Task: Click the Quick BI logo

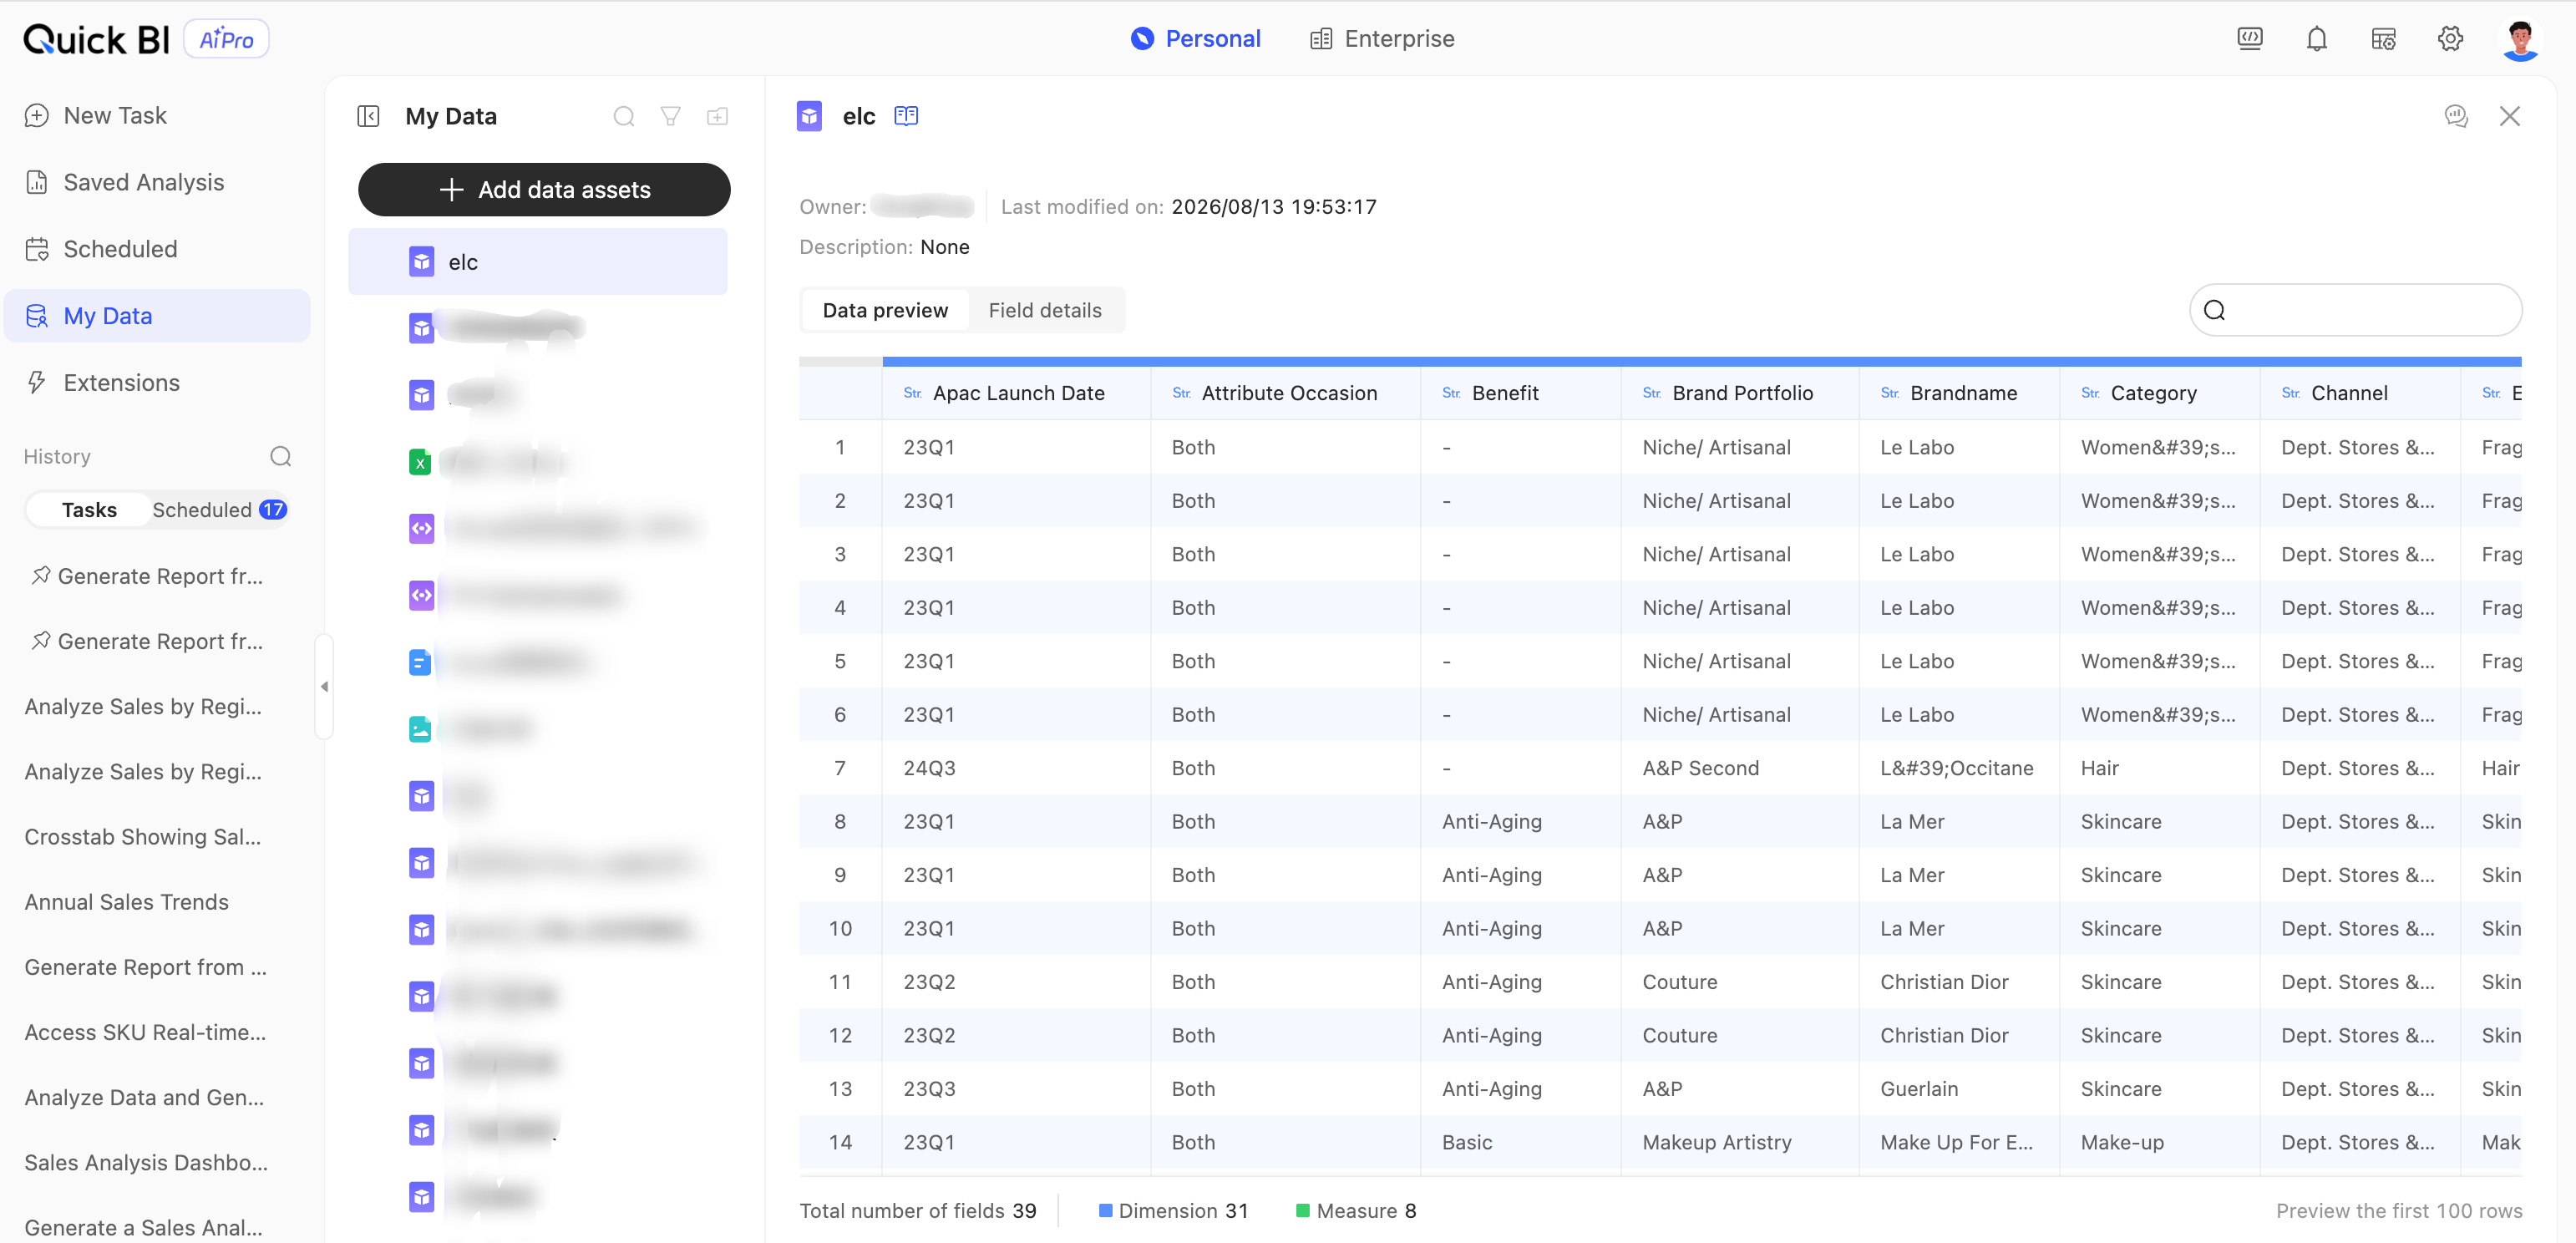Action: 97,39
